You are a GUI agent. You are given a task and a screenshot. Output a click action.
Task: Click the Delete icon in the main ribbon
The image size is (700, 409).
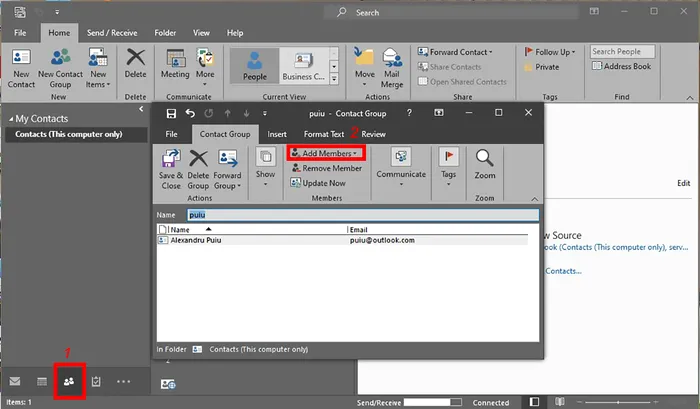pyautogui.click(x=135, y=64)
